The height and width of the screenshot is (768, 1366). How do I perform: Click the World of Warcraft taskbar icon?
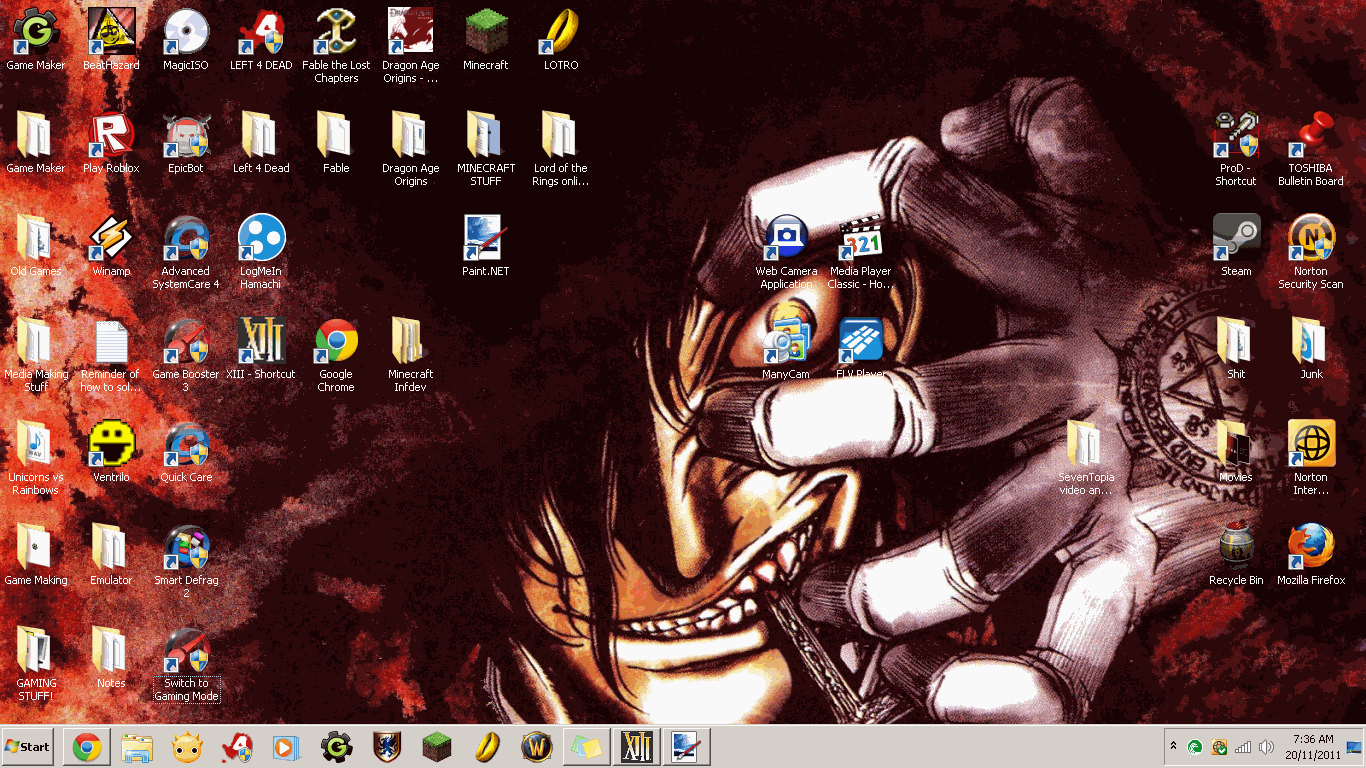[x=536, y=747]
